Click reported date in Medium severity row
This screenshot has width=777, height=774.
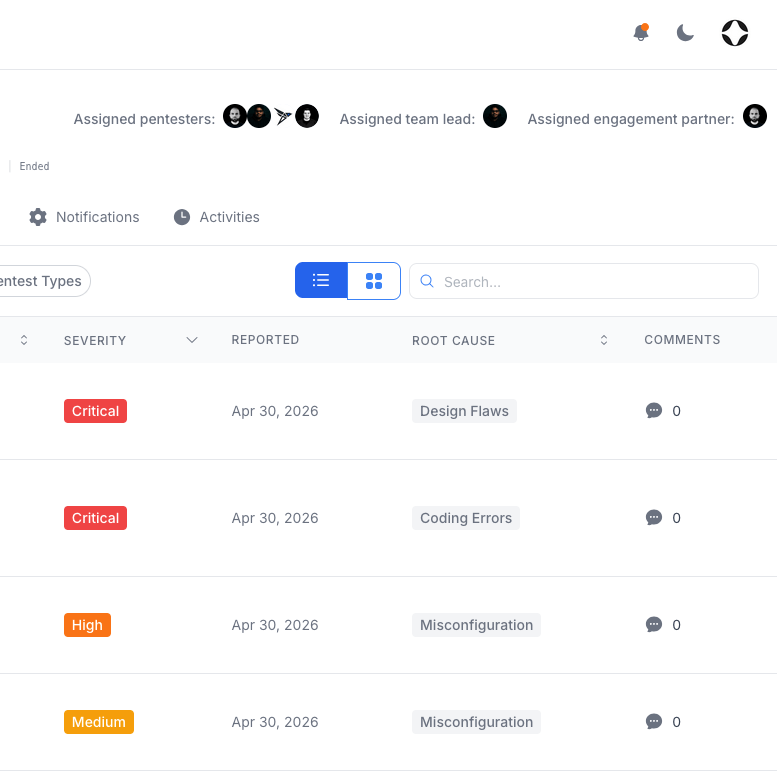(x=275, y=722)
